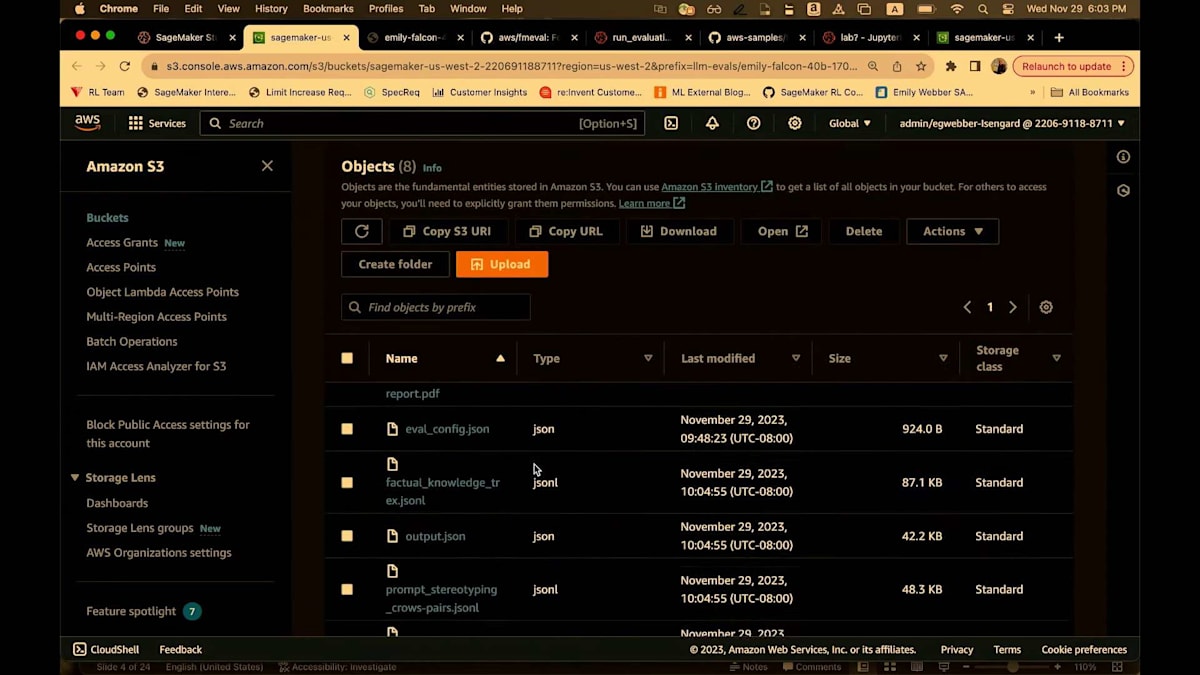This screenshot has width=1200, height=675.
Task: Click the zoom magnifier in address bar
Action: pyautogui.click(x=873, y=66)
